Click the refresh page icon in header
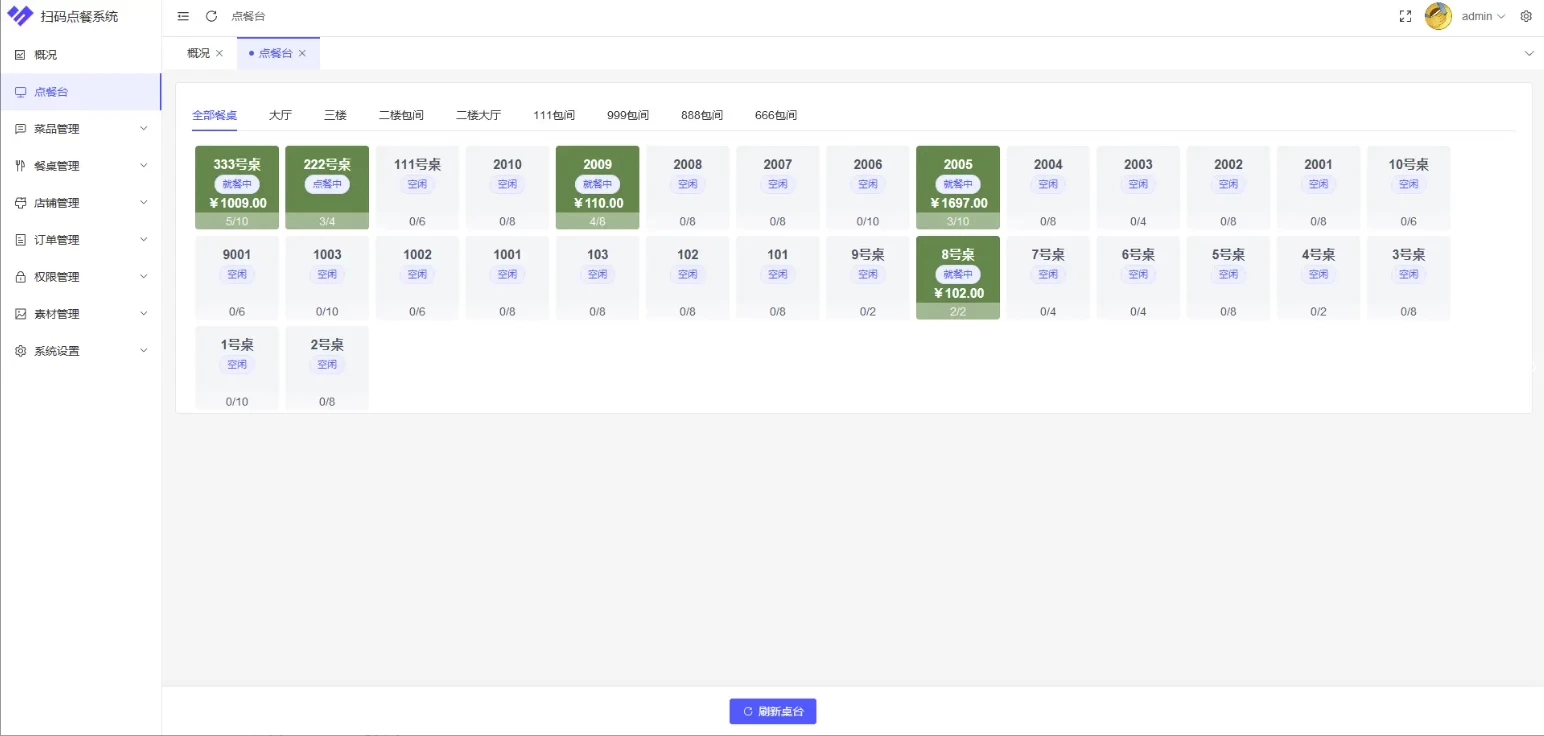Image resolution: width=1544 pixels, height=736 pixels. [x=211, y=16]
